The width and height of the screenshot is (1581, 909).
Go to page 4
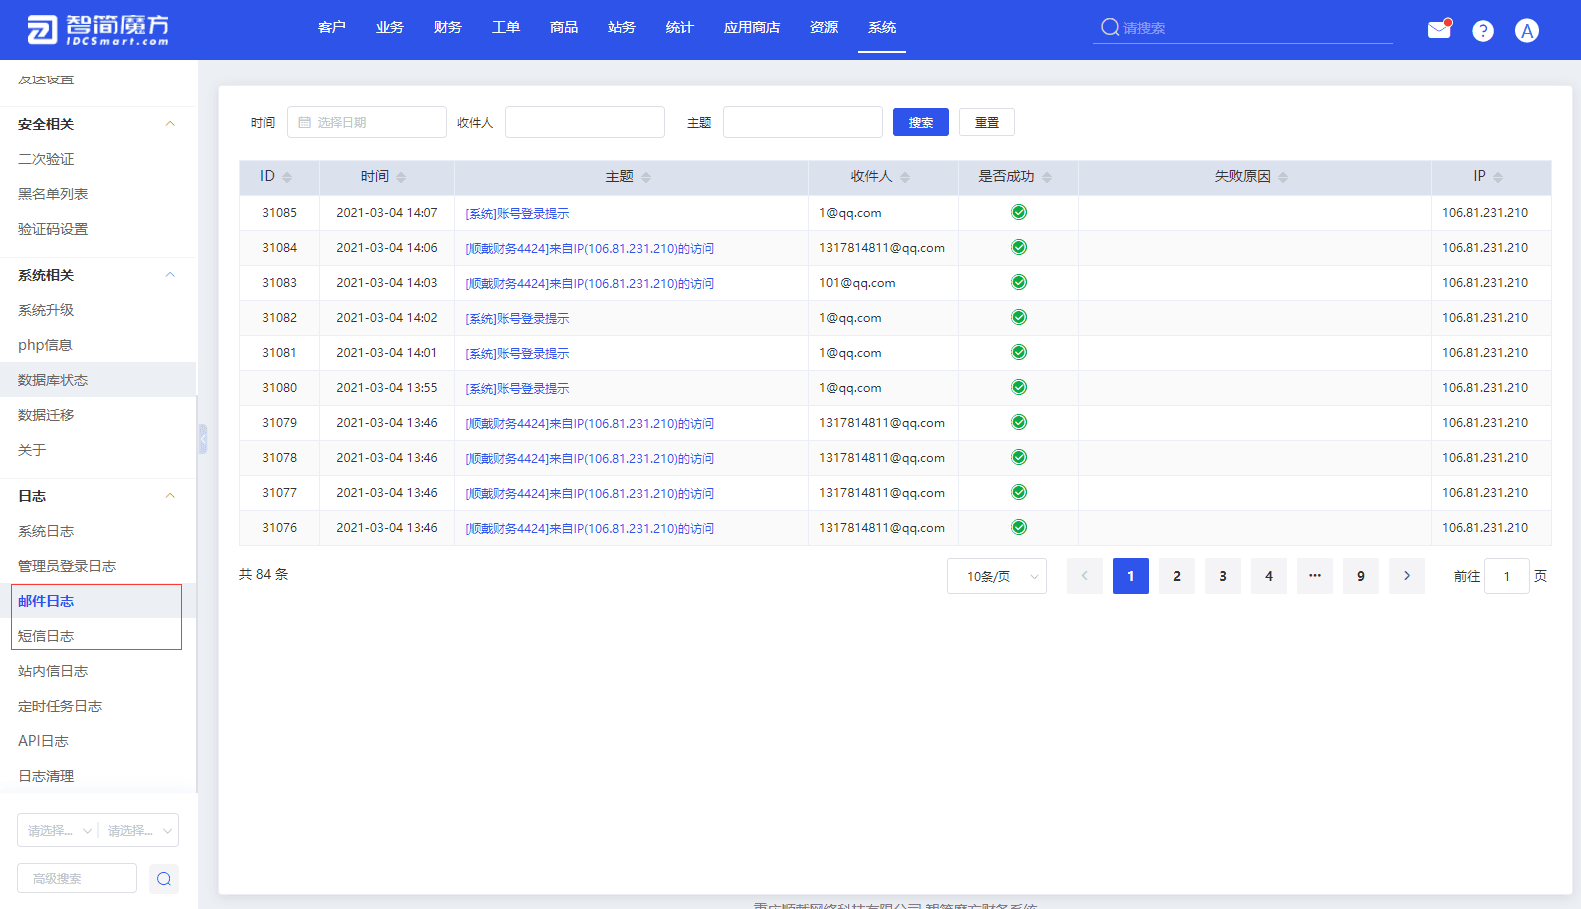[x=1269, y=576]
